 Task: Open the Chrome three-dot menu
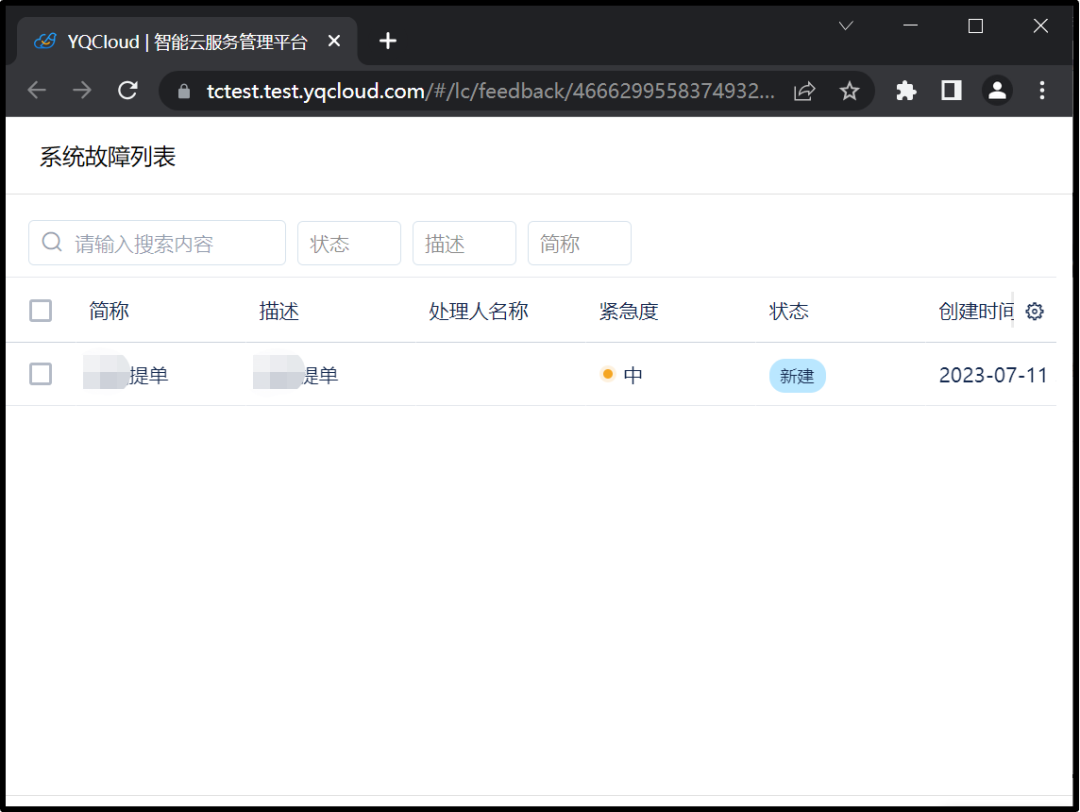pos(1042,91)
